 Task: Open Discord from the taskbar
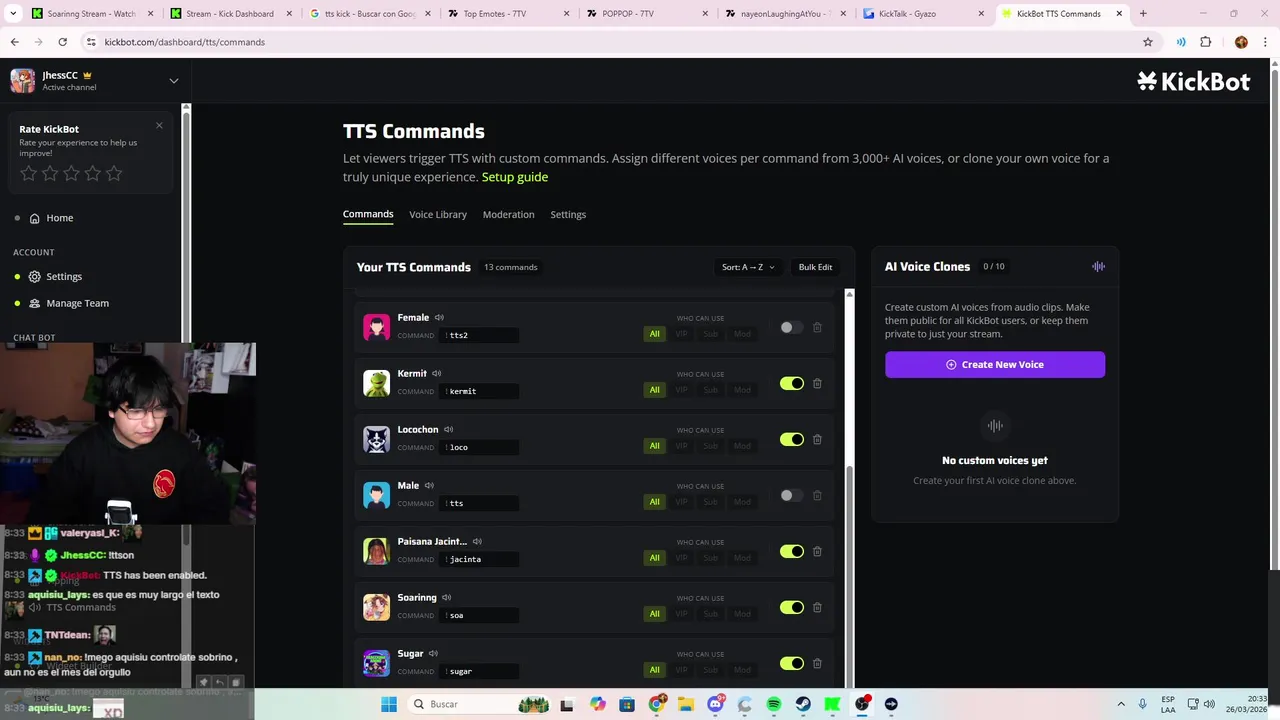click(x=715, y=704)
